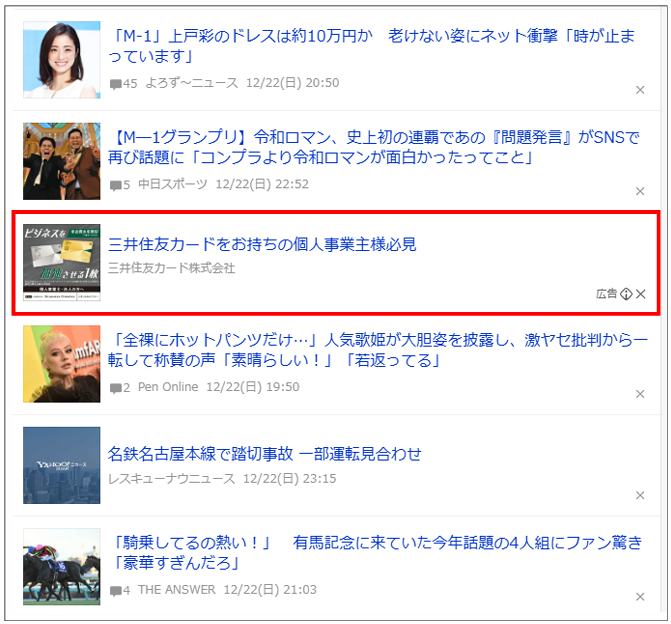Click timestamp 12/22(日) 21:03
Image resolution: width=671 pixels, height=624 pixels.
[x=270, y=590]
